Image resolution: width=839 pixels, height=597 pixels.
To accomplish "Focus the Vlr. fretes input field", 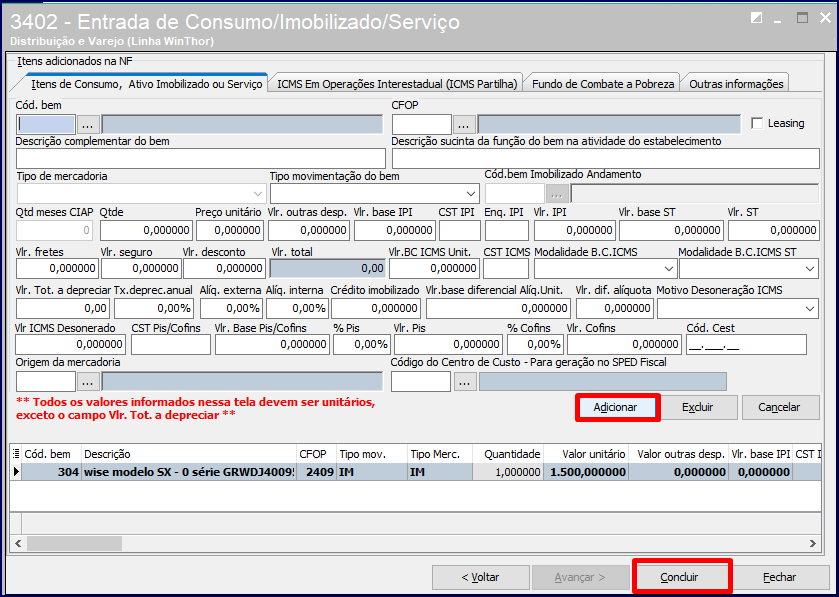I will (57, 269).
